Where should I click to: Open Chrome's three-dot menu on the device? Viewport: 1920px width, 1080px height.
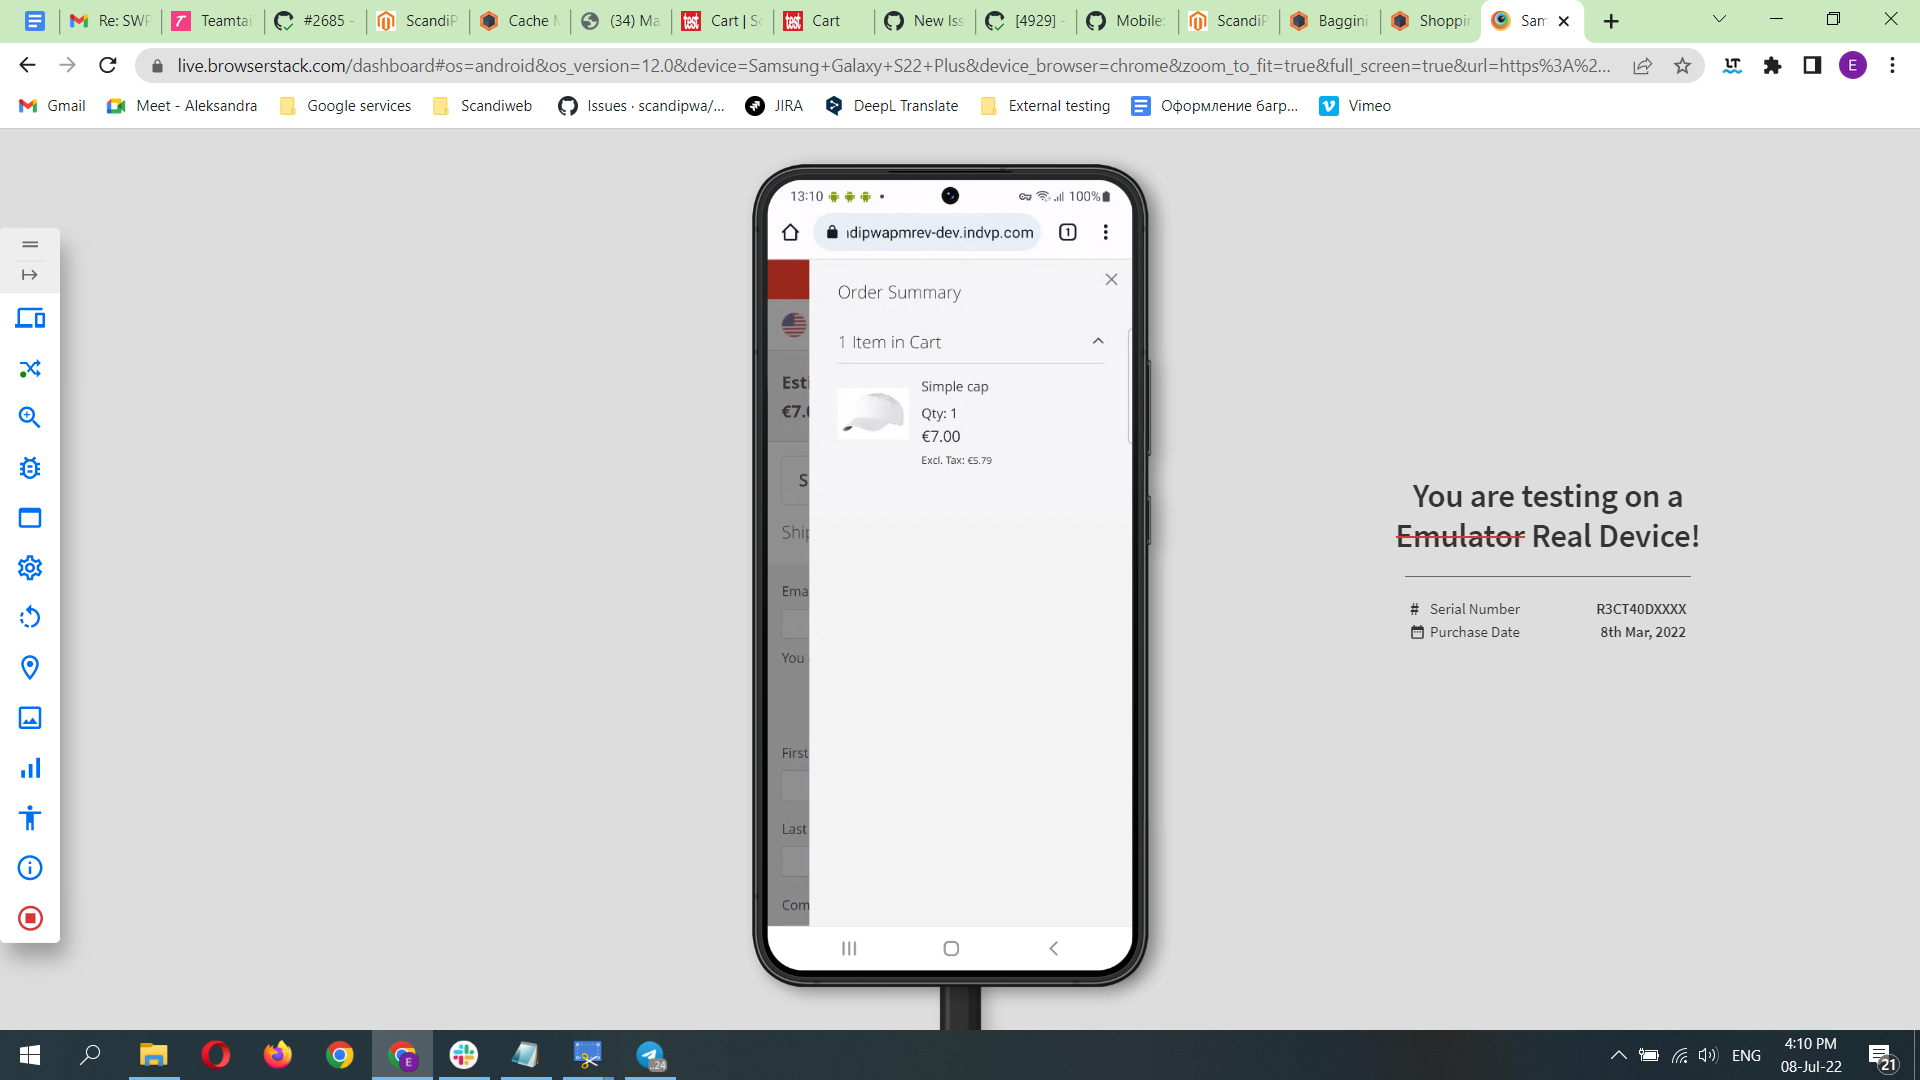[x=1106, y=231]
